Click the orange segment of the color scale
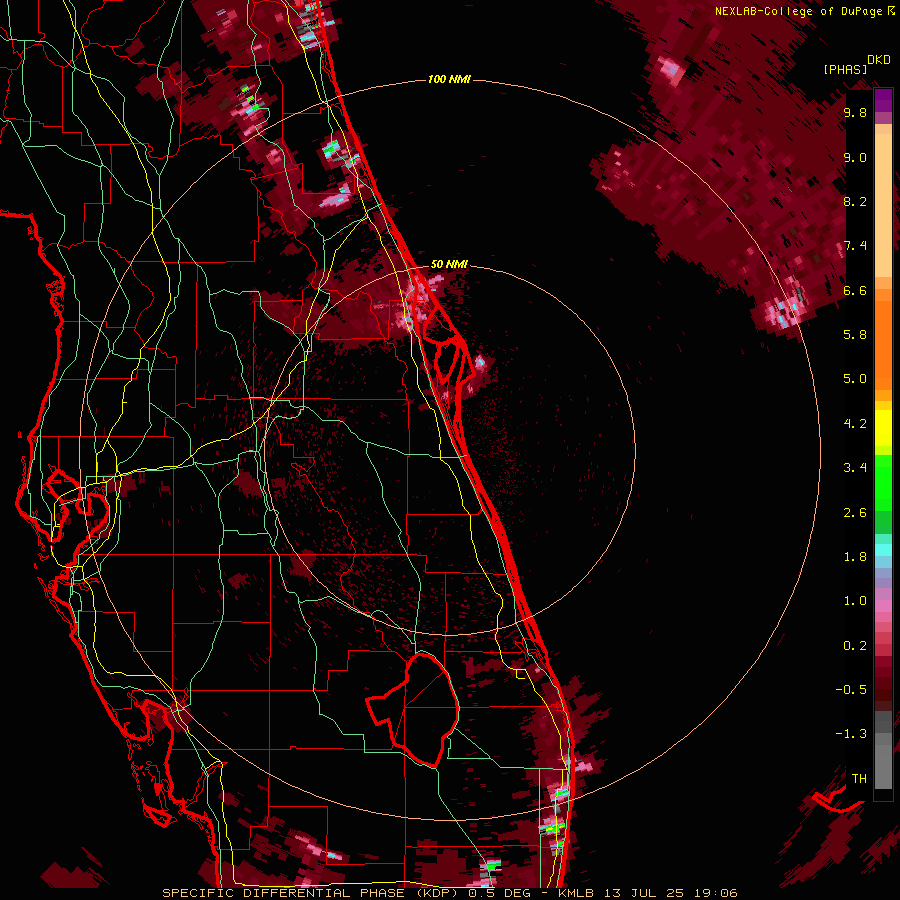 point(883,344)
